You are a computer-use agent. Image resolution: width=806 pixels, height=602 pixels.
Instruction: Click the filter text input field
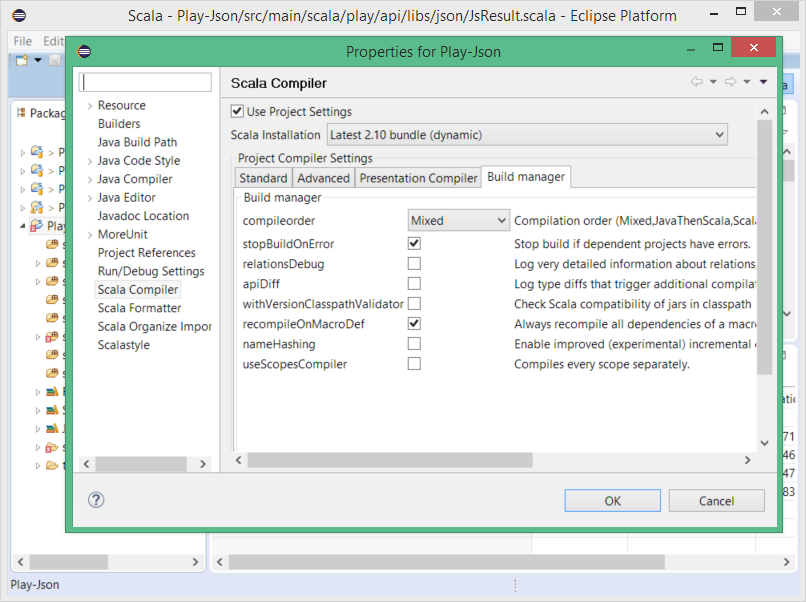click(146, 82)
